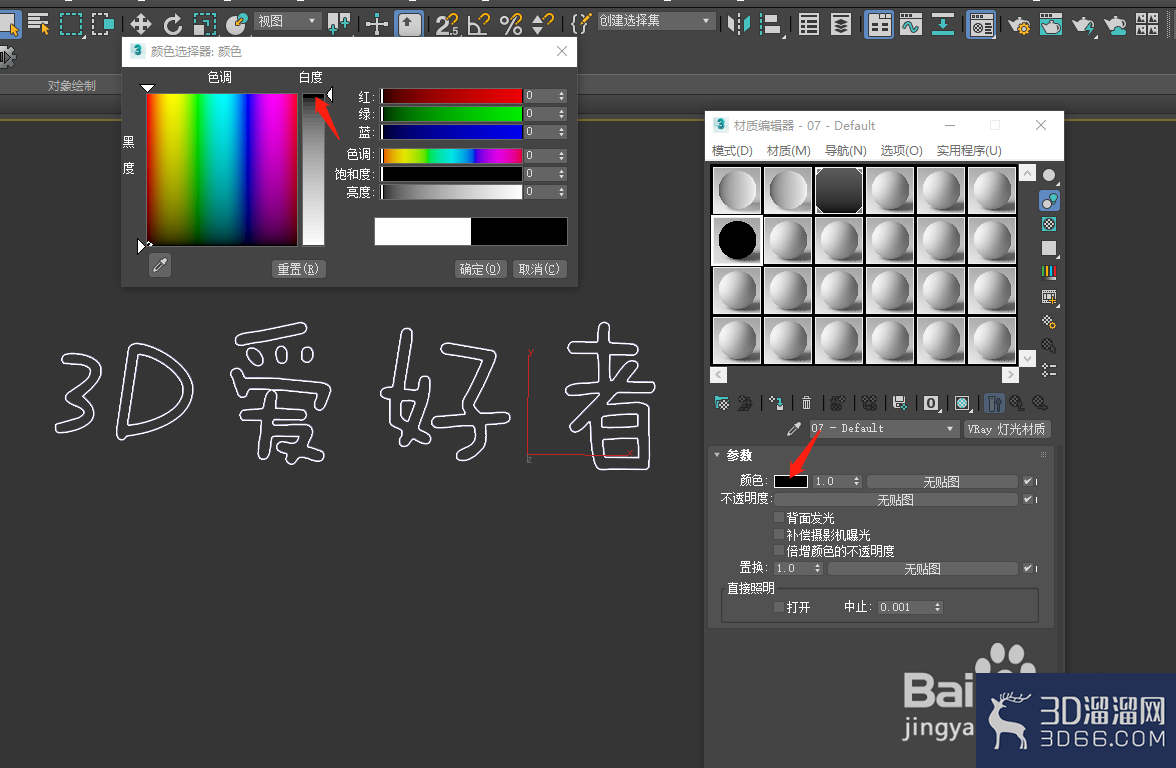
Task: Enable the 补偿摄影机曝光 checkbox
Action: pos(779,534)
